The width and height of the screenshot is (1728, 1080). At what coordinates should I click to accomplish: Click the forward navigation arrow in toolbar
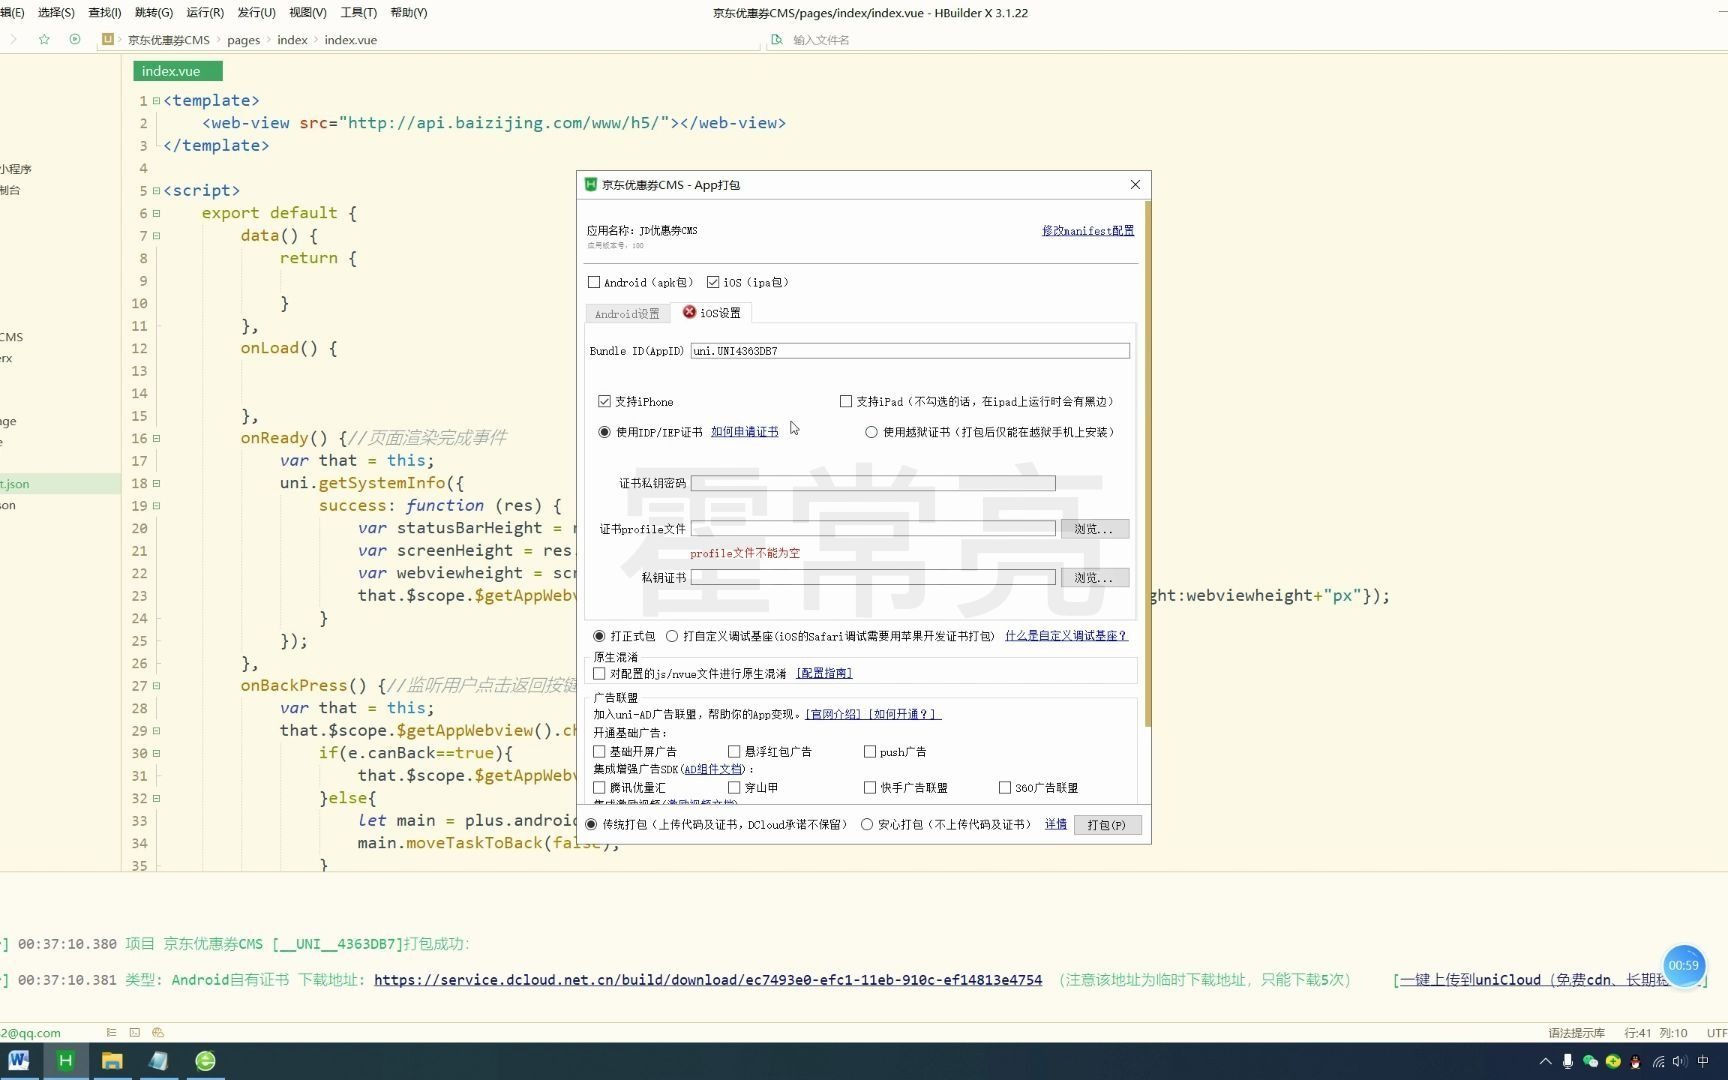[13, 40]
